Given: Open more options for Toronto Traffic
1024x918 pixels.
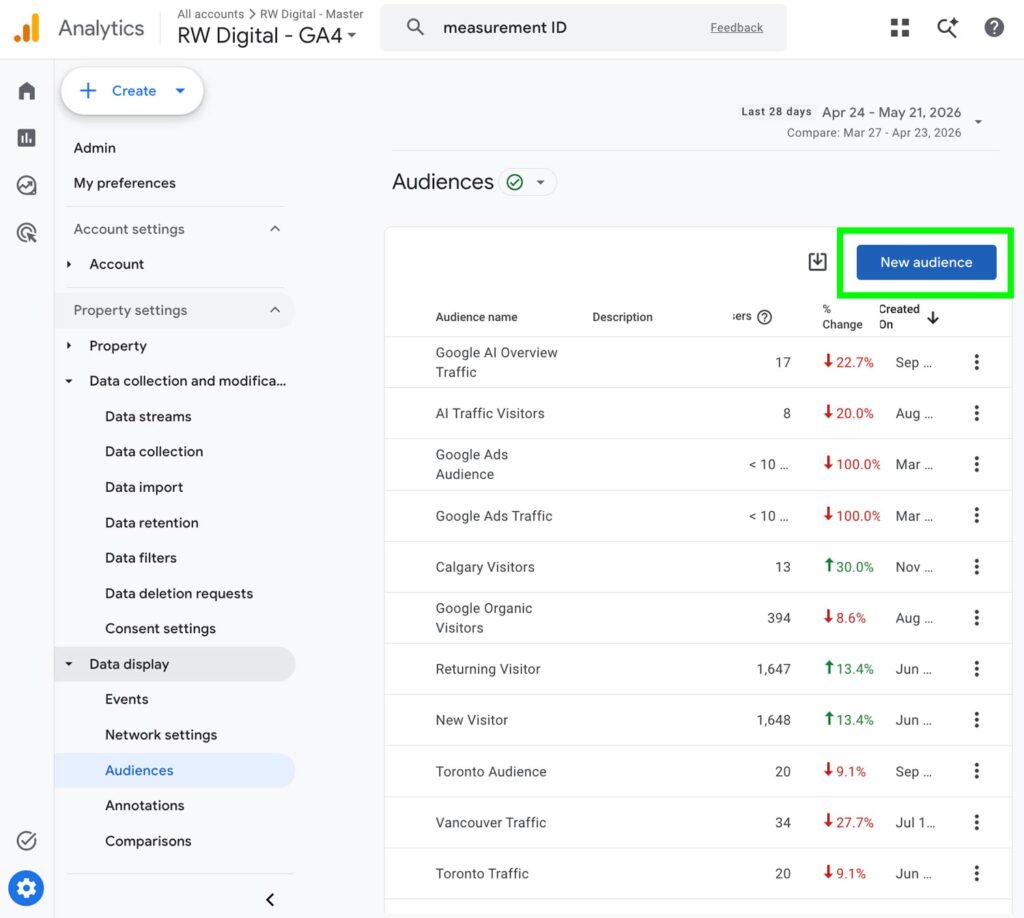Looking at the screenshot, I should point(976,874).
